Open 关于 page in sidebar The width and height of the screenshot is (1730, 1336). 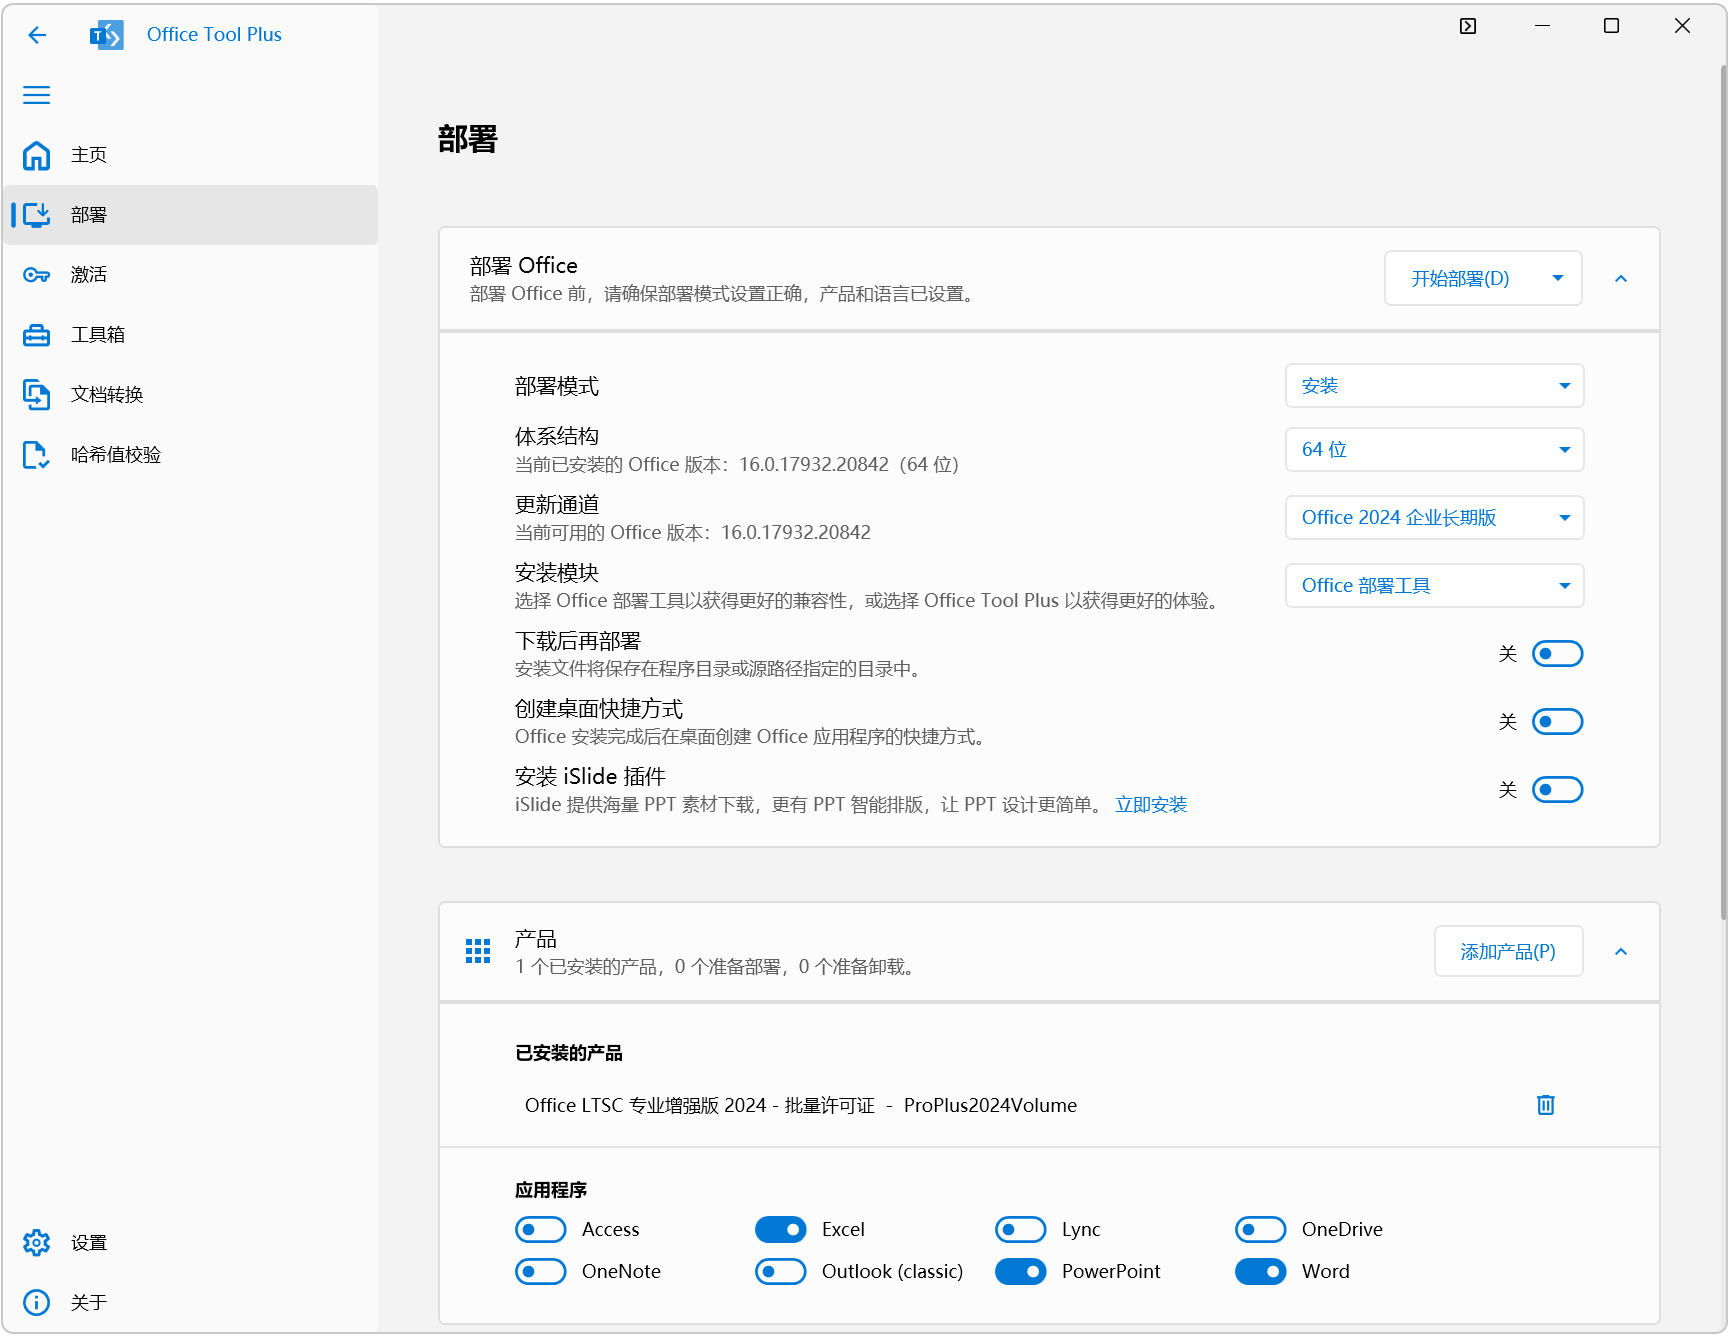190,1303
